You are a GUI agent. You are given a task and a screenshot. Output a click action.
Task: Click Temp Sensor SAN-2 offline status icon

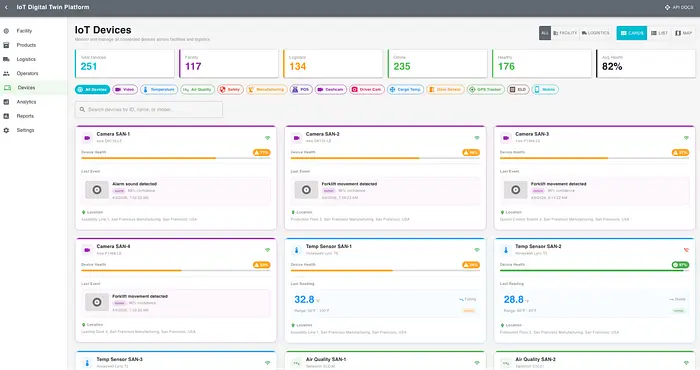686,250
